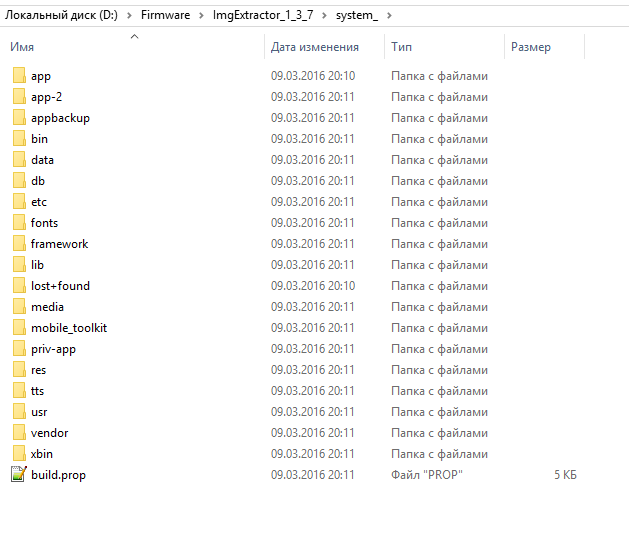Sort by Тип column header
This screenshot has height=553, width=629.
coord(401,47)
